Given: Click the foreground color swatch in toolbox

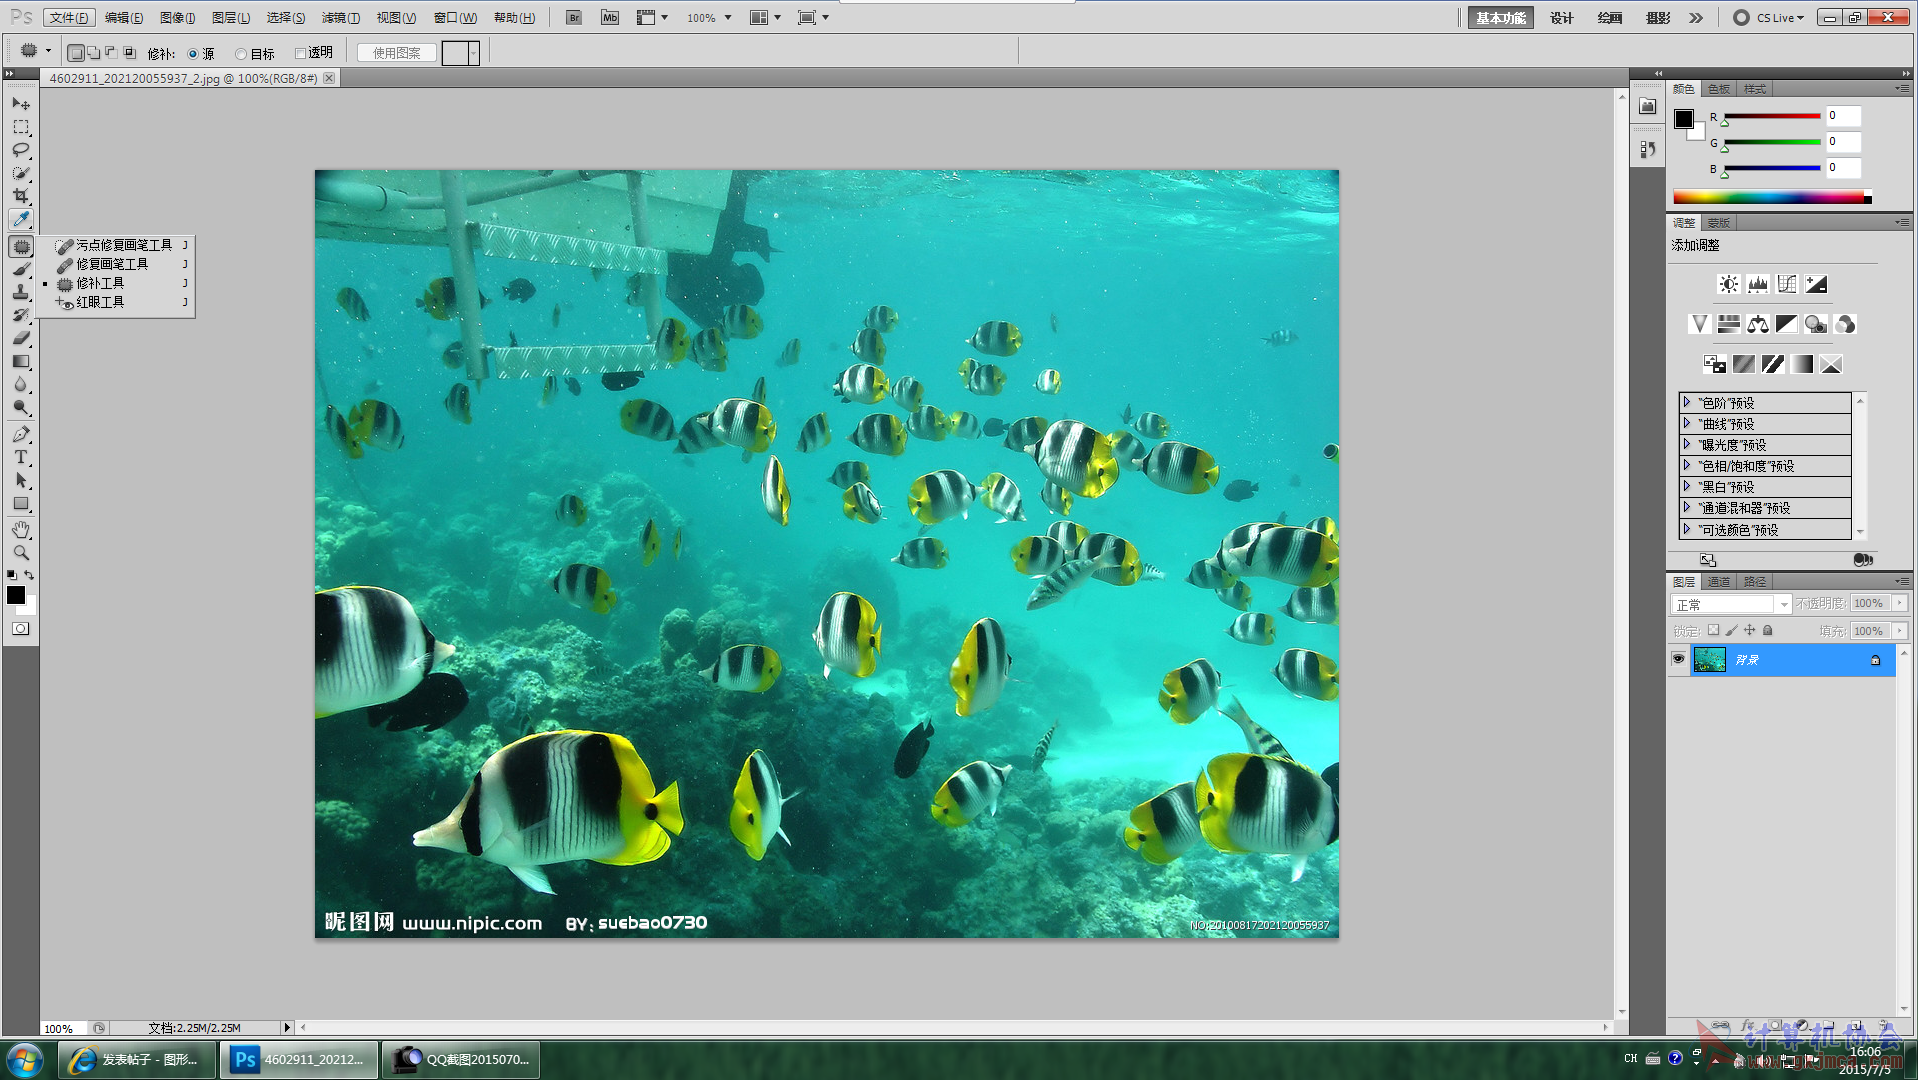Looking at the screenshot, I should (x=16, y=595).
